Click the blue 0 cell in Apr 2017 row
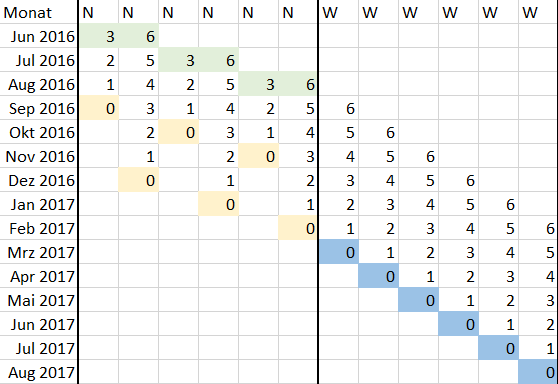The image size is (558, 384). pyautogui.click(x=379, y=276)
